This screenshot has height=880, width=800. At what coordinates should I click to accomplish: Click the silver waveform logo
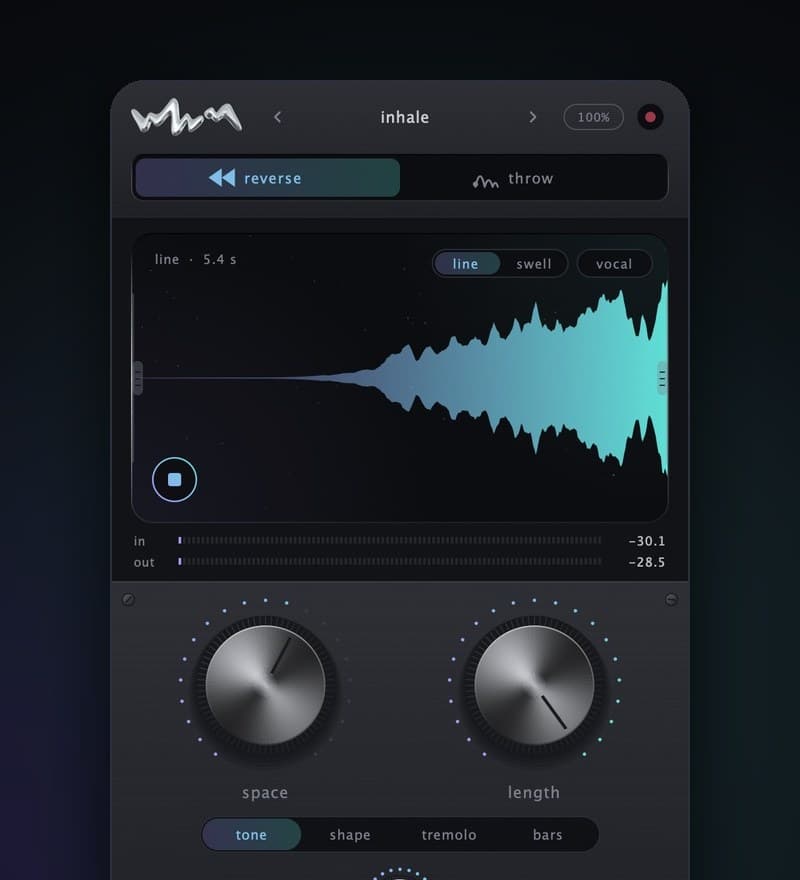click(x=186, y=117)
